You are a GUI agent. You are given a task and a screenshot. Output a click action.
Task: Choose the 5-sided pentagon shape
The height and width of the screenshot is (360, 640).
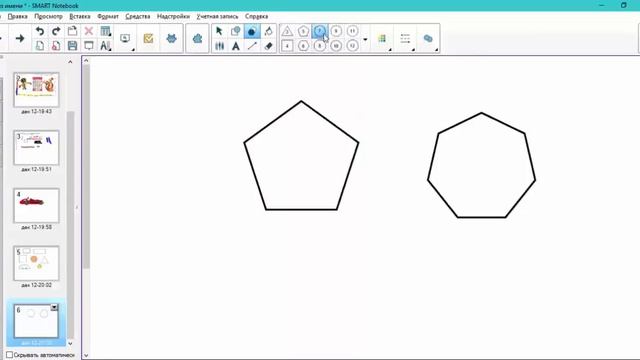point(303,31)
